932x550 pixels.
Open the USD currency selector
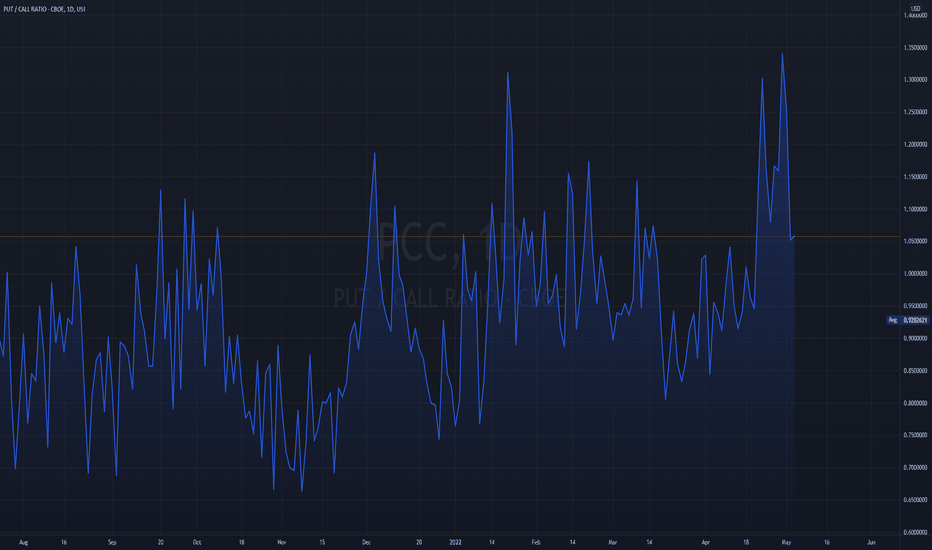click(x=915, y=8)
